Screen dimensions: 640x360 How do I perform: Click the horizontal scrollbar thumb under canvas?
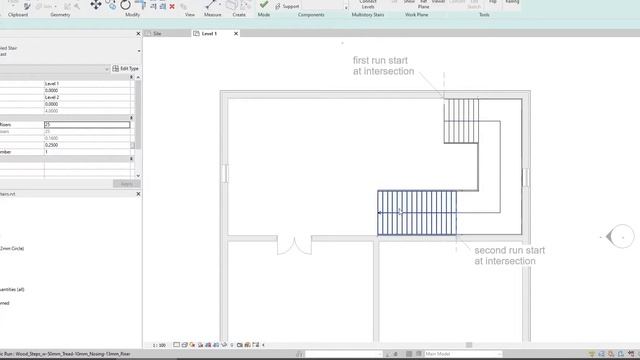469,345
